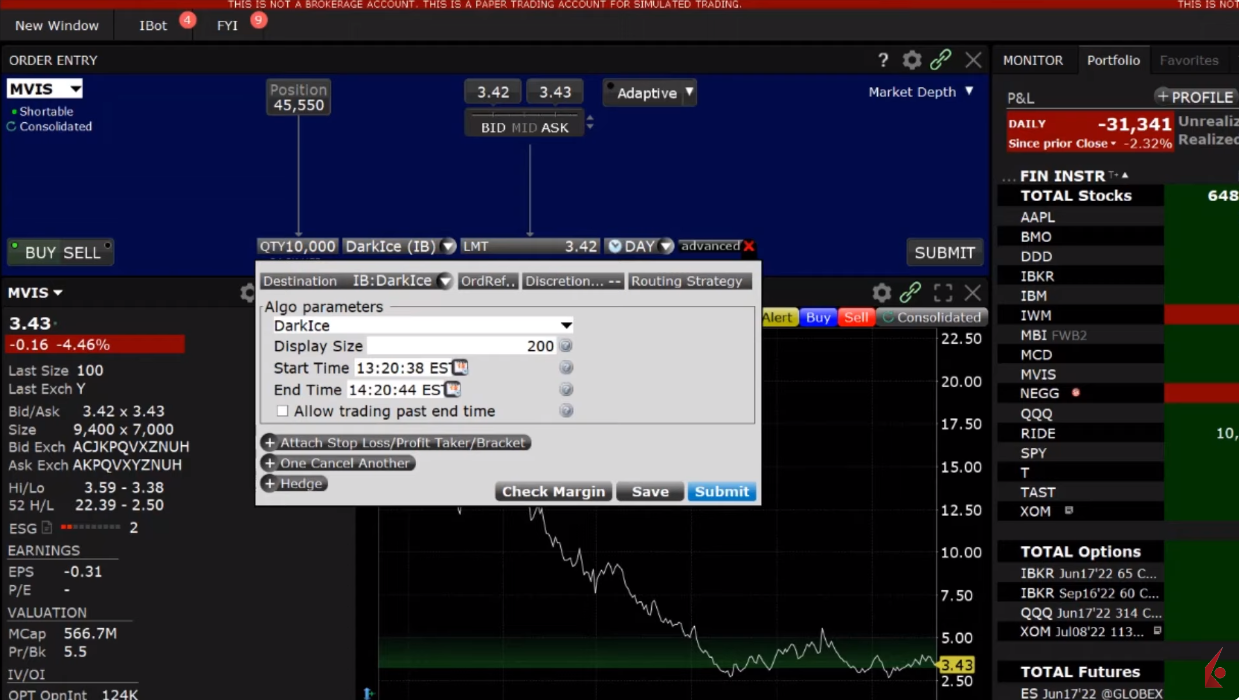Open chart panel settings gear
This screenshot has height=700, width=1239.
(x=881, y=293)
